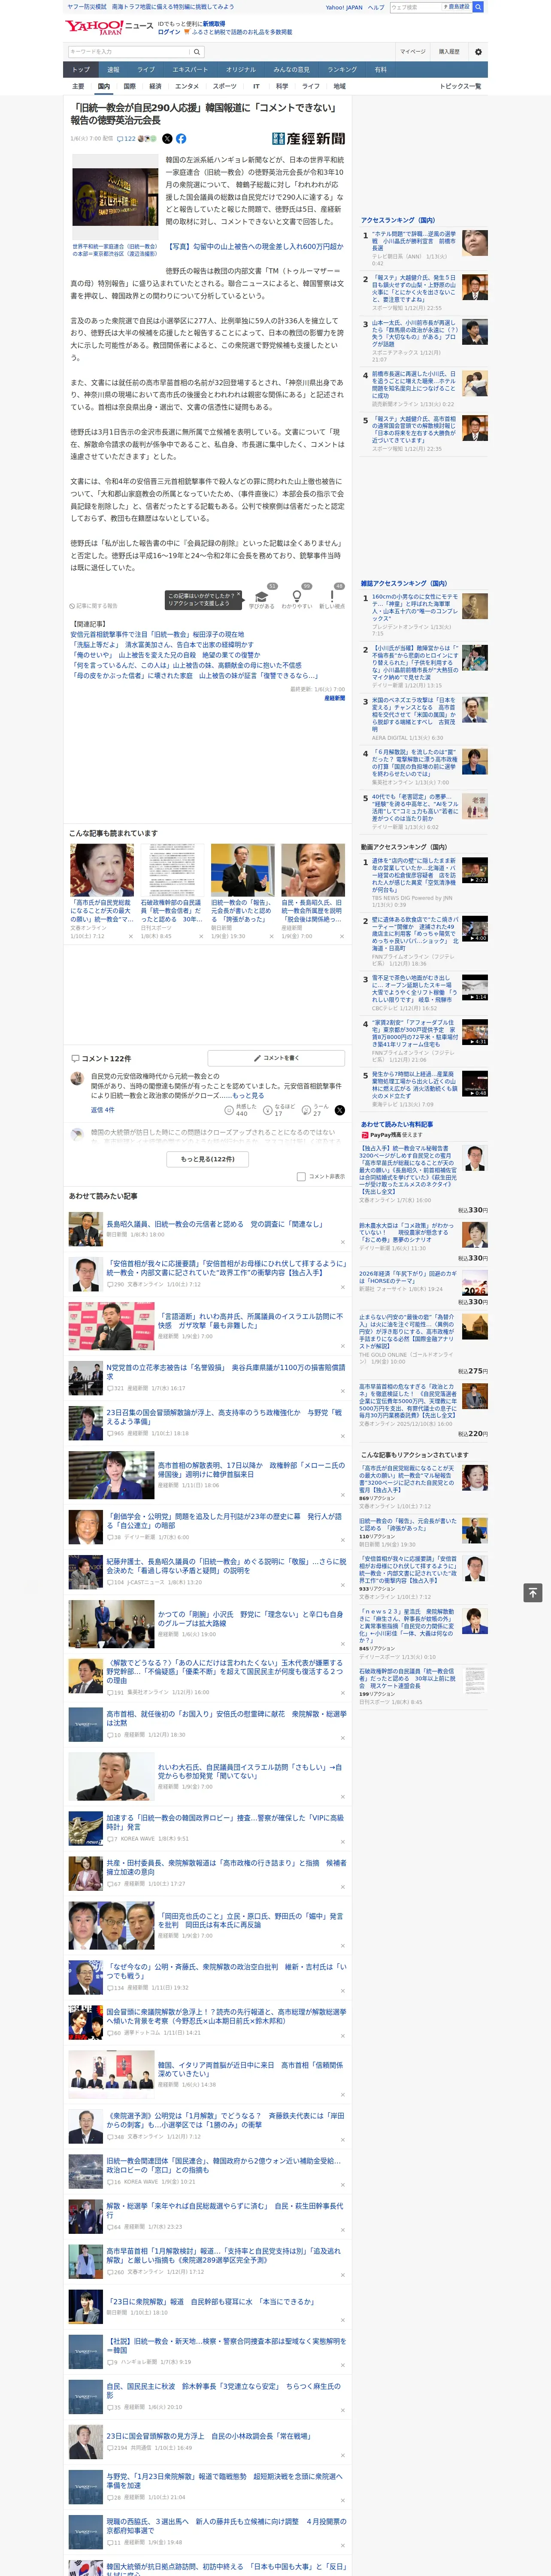Screen dimensions: 551x2576
Task: Open article 23日に国会冒頭解散の見方浮上 自民の小林政調会長
Action: 208,2436
